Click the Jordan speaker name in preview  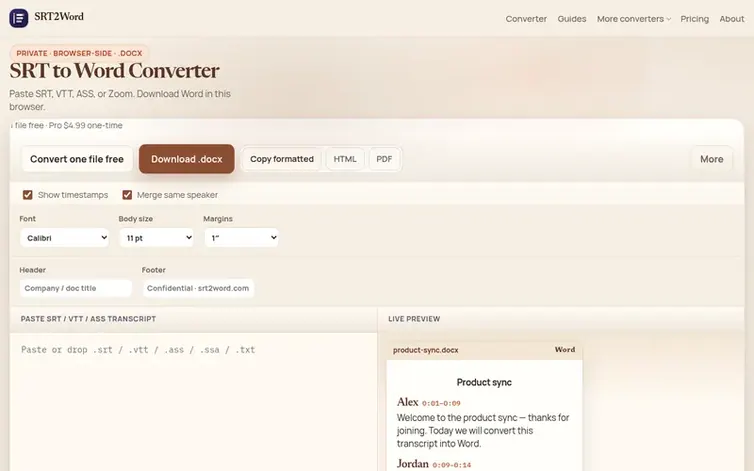[x=413, y=464]
